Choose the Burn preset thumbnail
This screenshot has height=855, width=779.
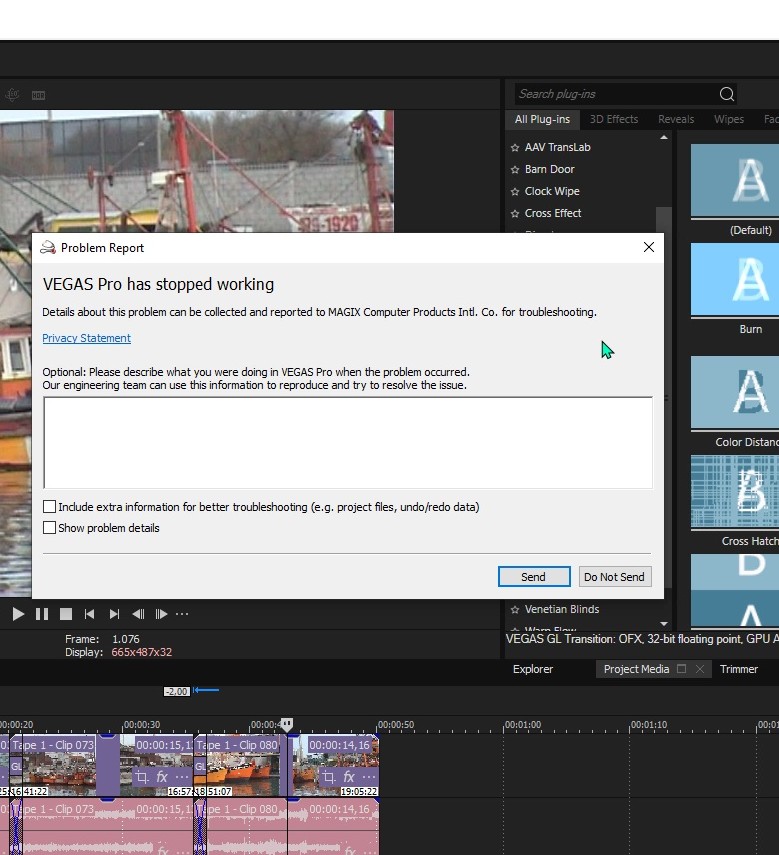[734, 280]
